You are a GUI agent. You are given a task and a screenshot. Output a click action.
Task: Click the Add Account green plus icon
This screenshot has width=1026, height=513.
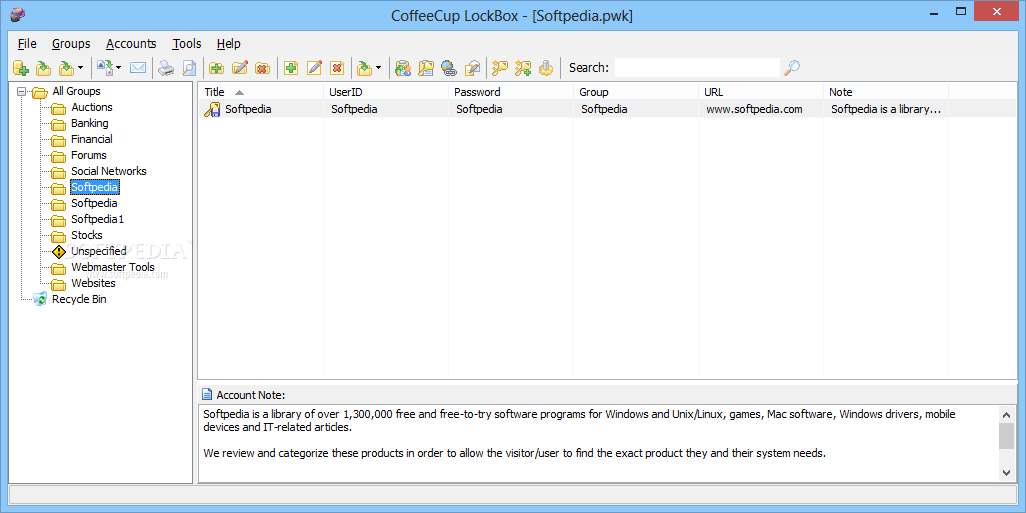pos(291,67)
